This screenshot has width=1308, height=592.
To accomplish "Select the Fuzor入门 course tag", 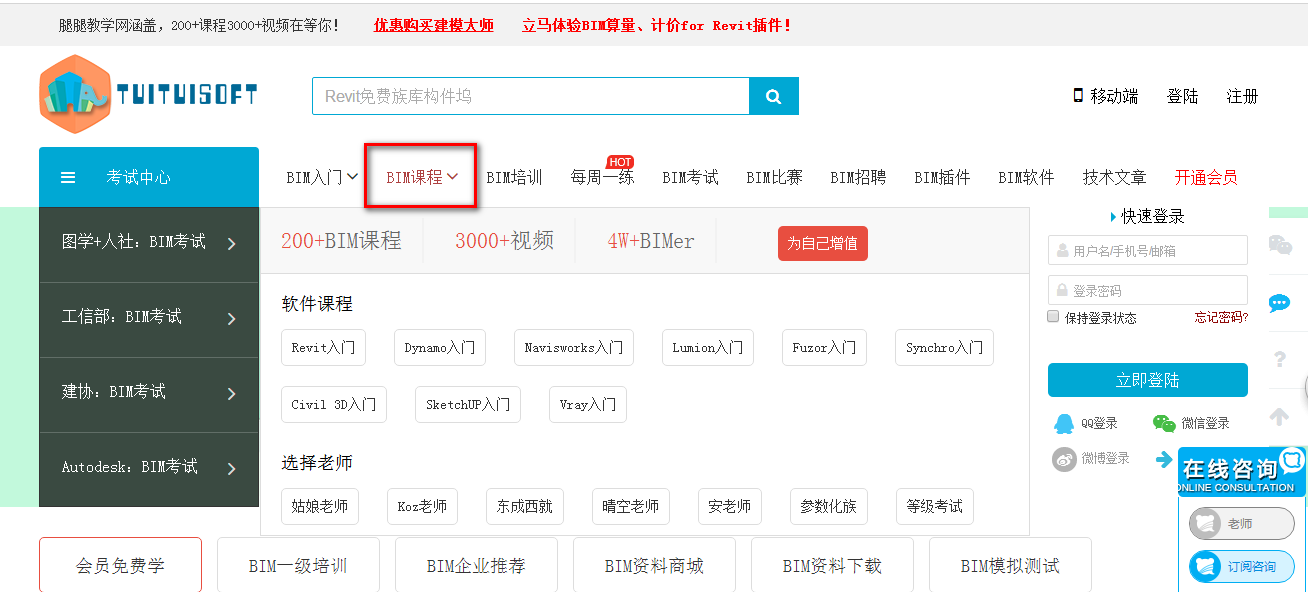I will 824,347.
